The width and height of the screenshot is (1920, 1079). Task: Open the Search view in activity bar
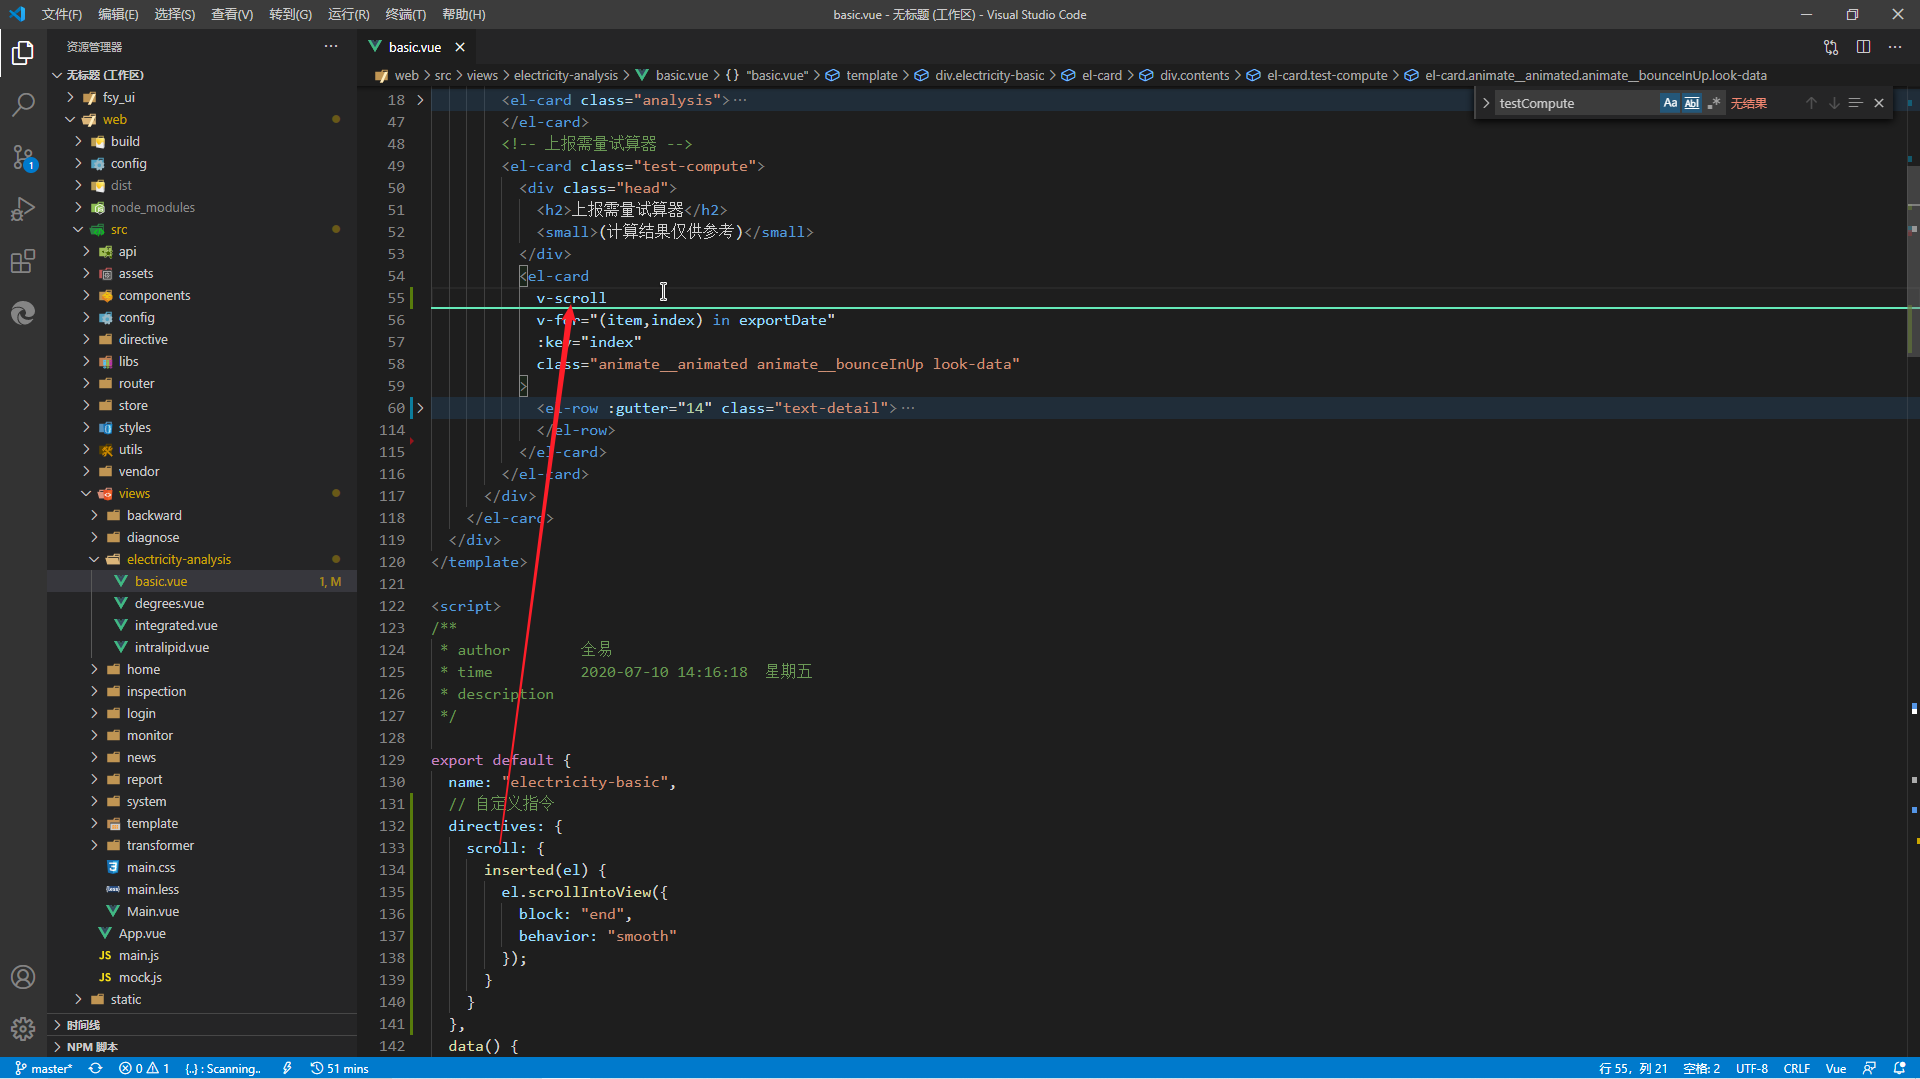pyautogui.click(x=23, y=105)
